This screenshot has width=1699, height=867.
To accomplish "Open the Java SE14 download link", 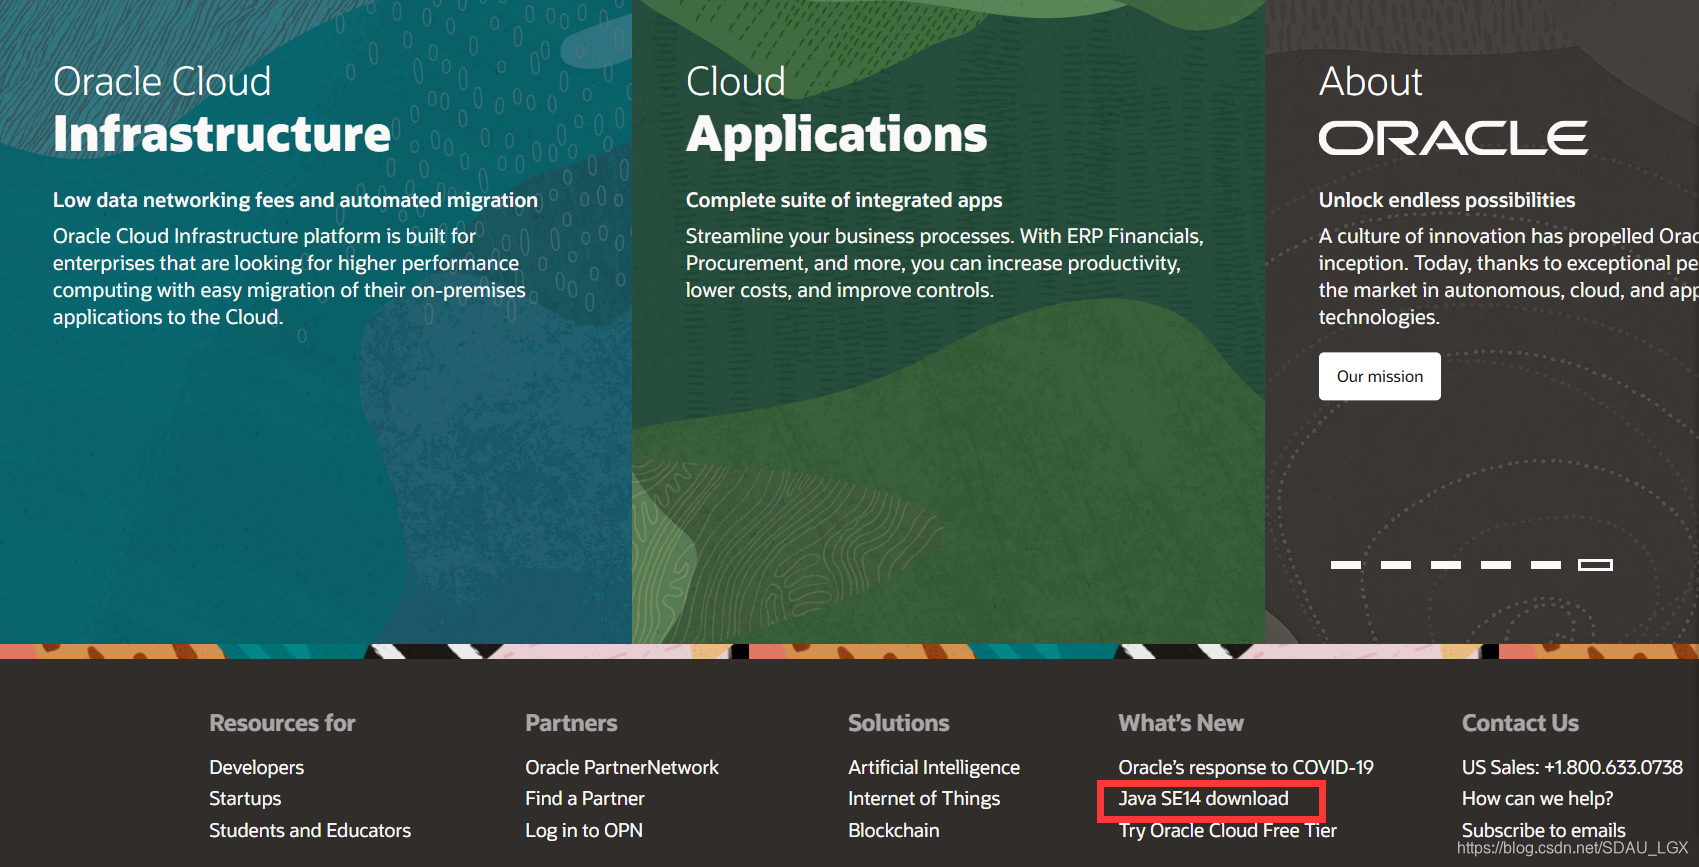I will [x=1203, y=799].
